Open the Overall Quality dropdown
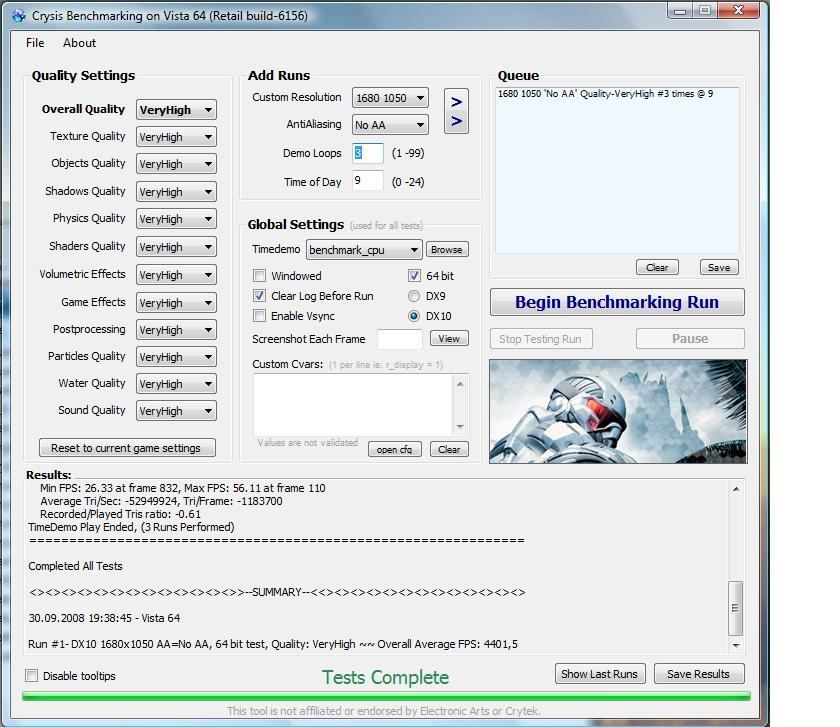The height and width of the screenshot is (727, 840). 176,110
